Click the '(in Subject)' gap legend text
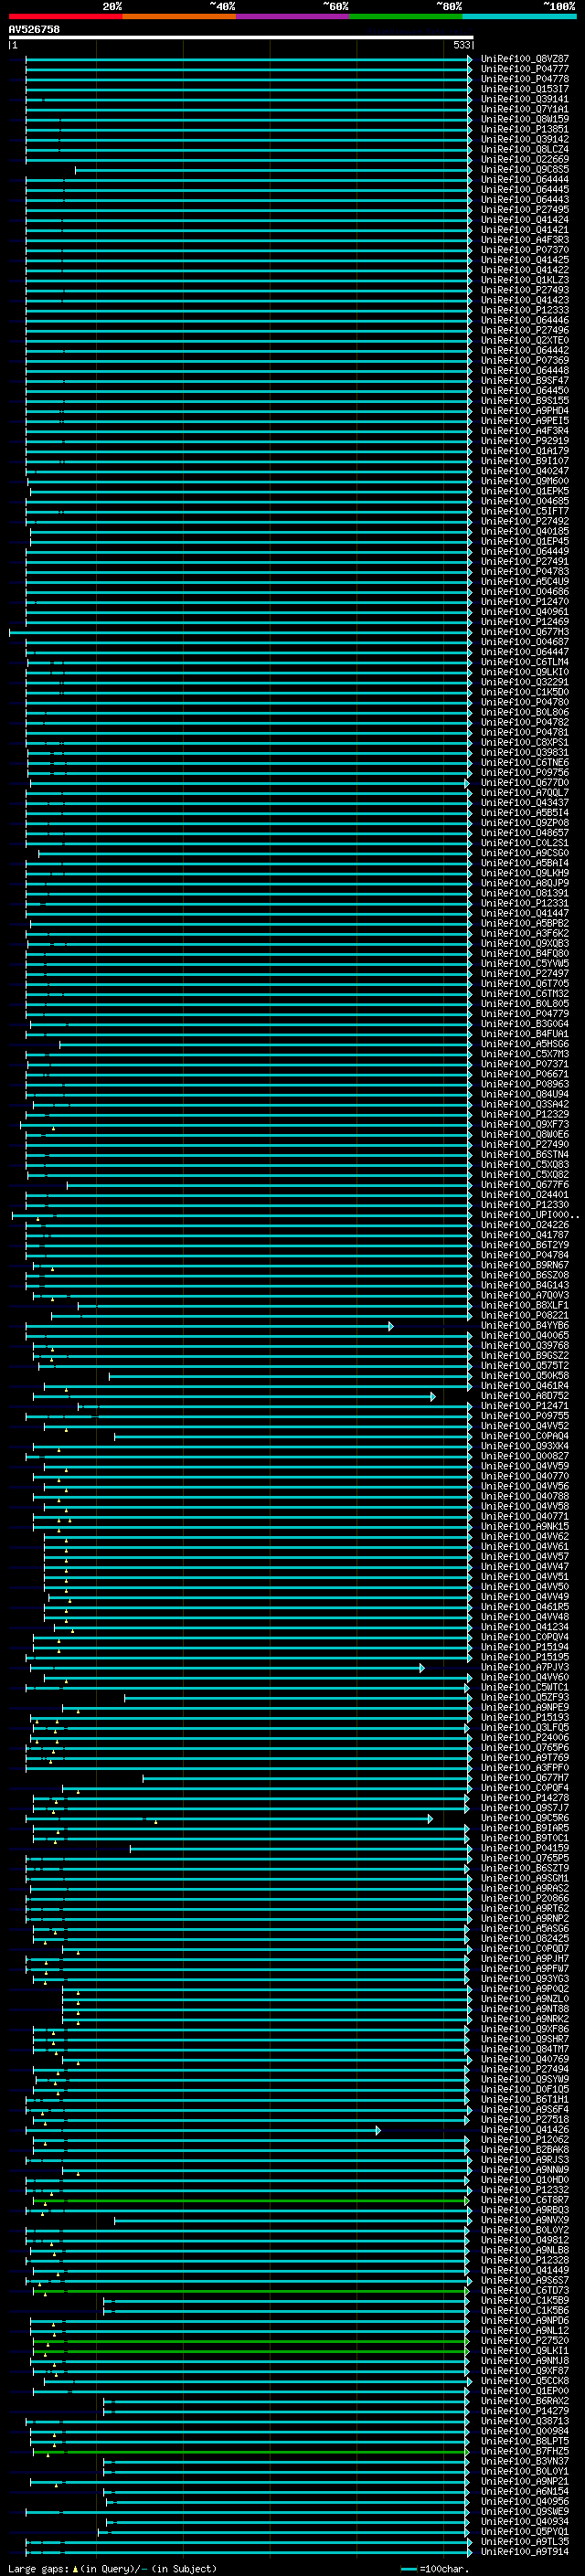The height and width of the screenshot is (2576, 585). 184,2568
